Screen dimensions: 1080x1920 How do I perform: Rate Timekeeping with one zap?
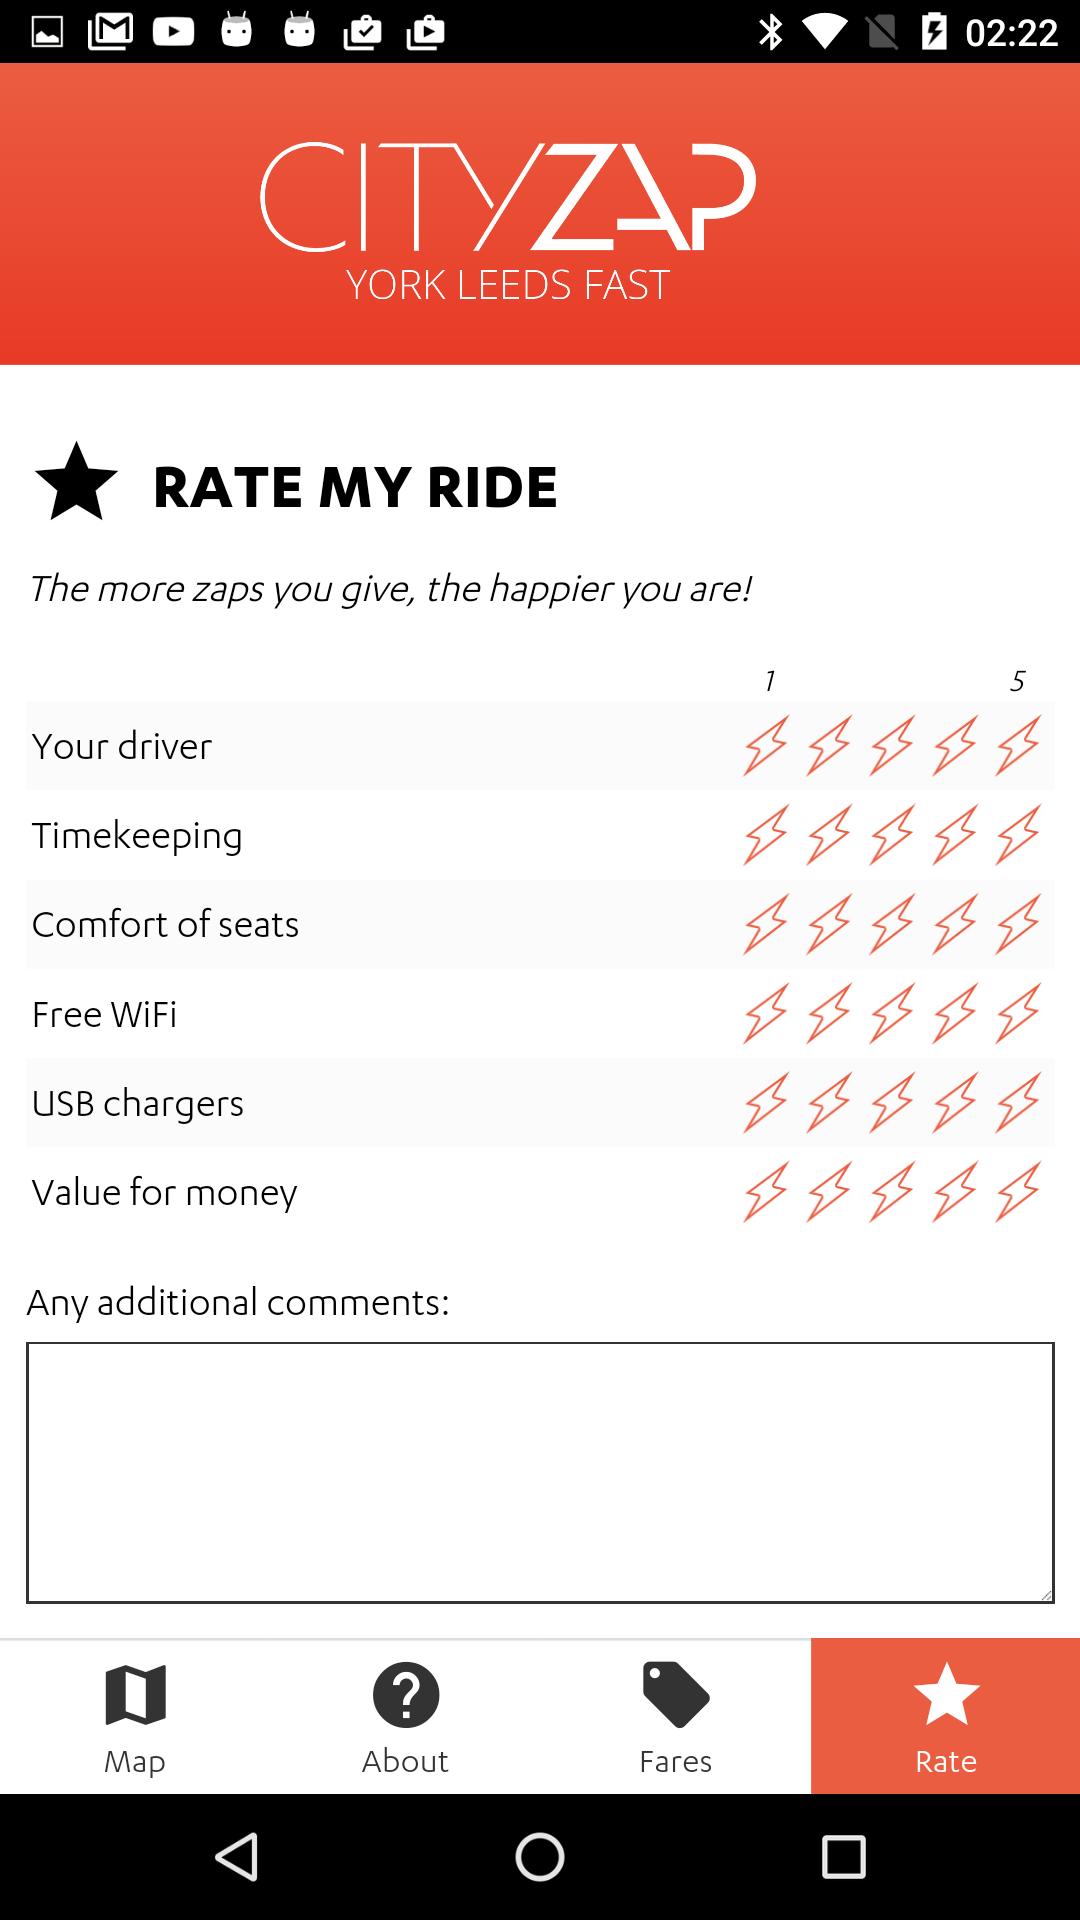[x=766, y=835]
